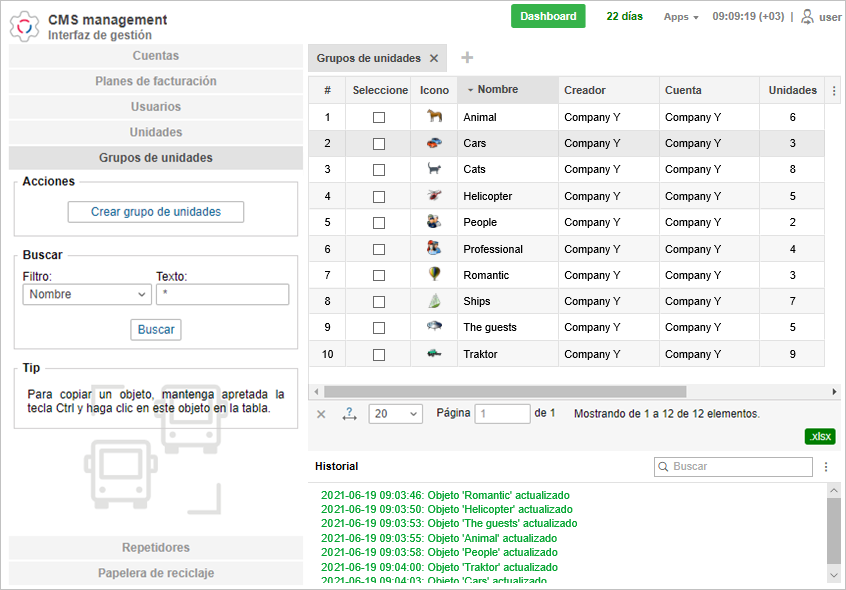Open the Usuarios section
846x590 pixels.
pyautogui.click(x=156, y=107)
